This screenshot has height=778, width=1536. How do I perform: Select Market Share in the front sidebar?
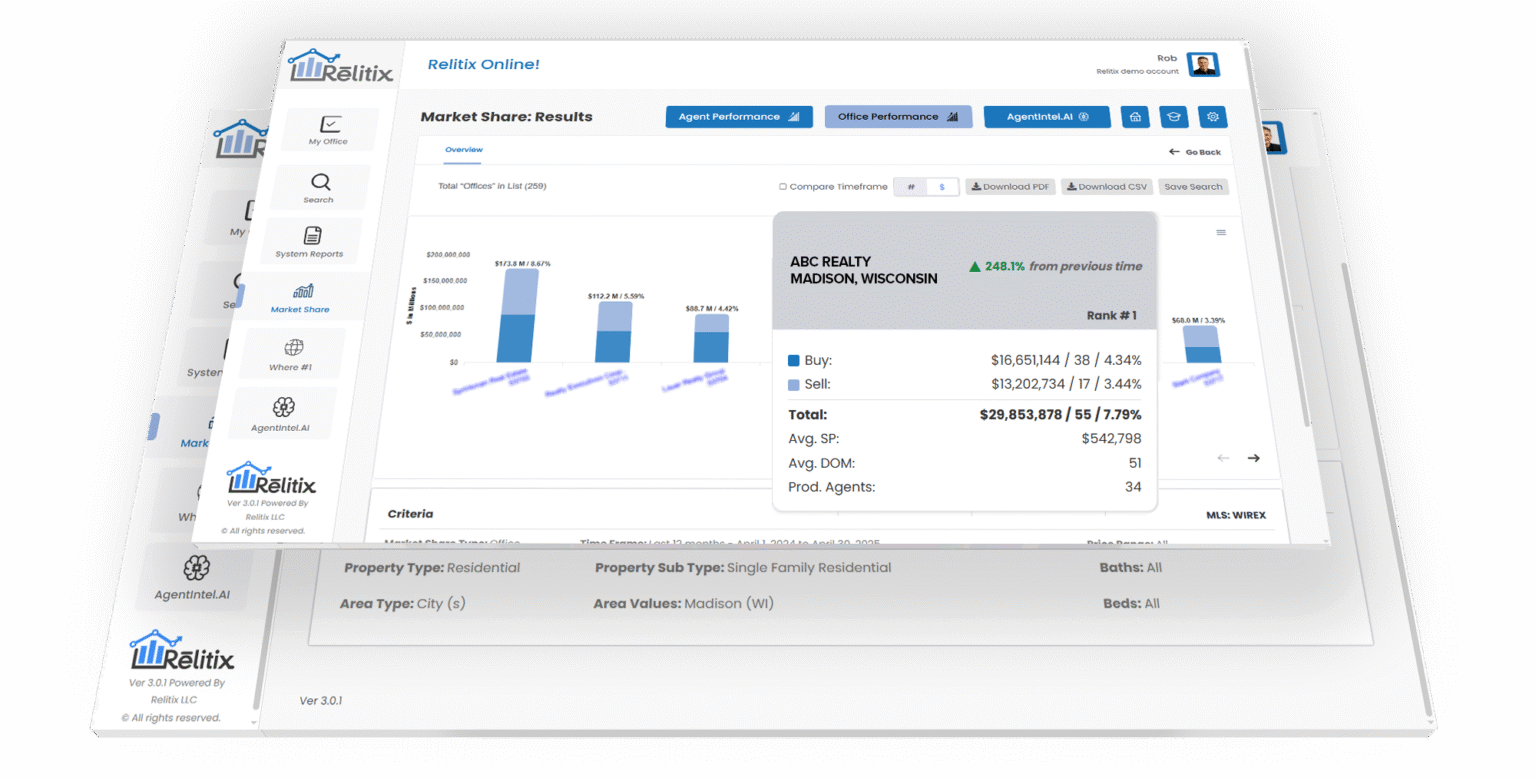pyautogui.click(x=301, y=297)
